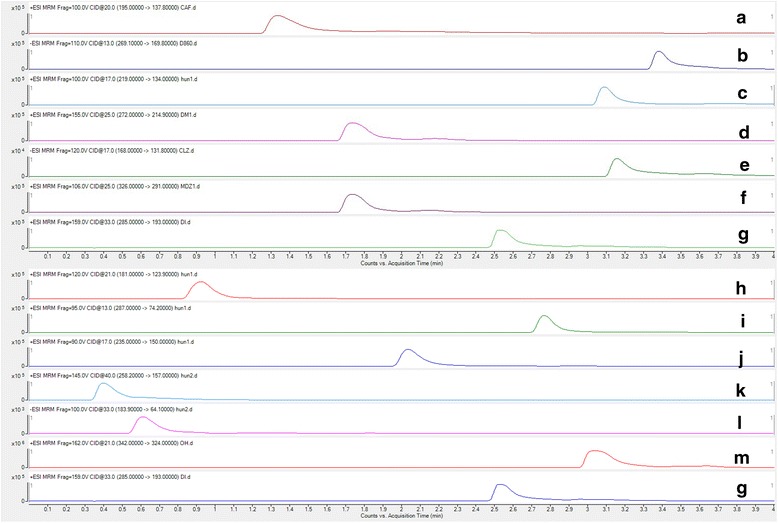This screenshot has height=523, width=778.
Task: Click the peak in trace j
Action: [407, 353]
